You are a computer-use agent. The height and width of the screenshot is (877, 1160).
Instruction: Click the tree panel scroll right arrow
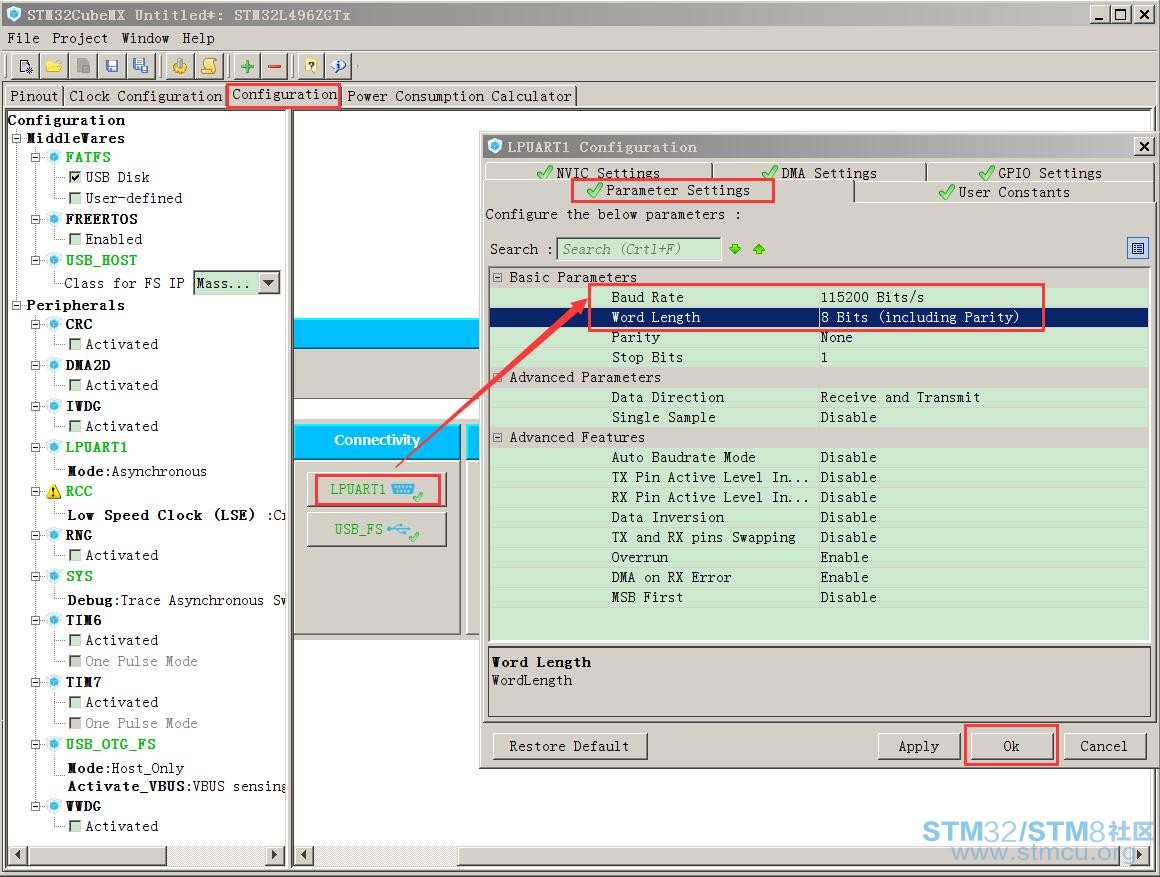[274, 855]
